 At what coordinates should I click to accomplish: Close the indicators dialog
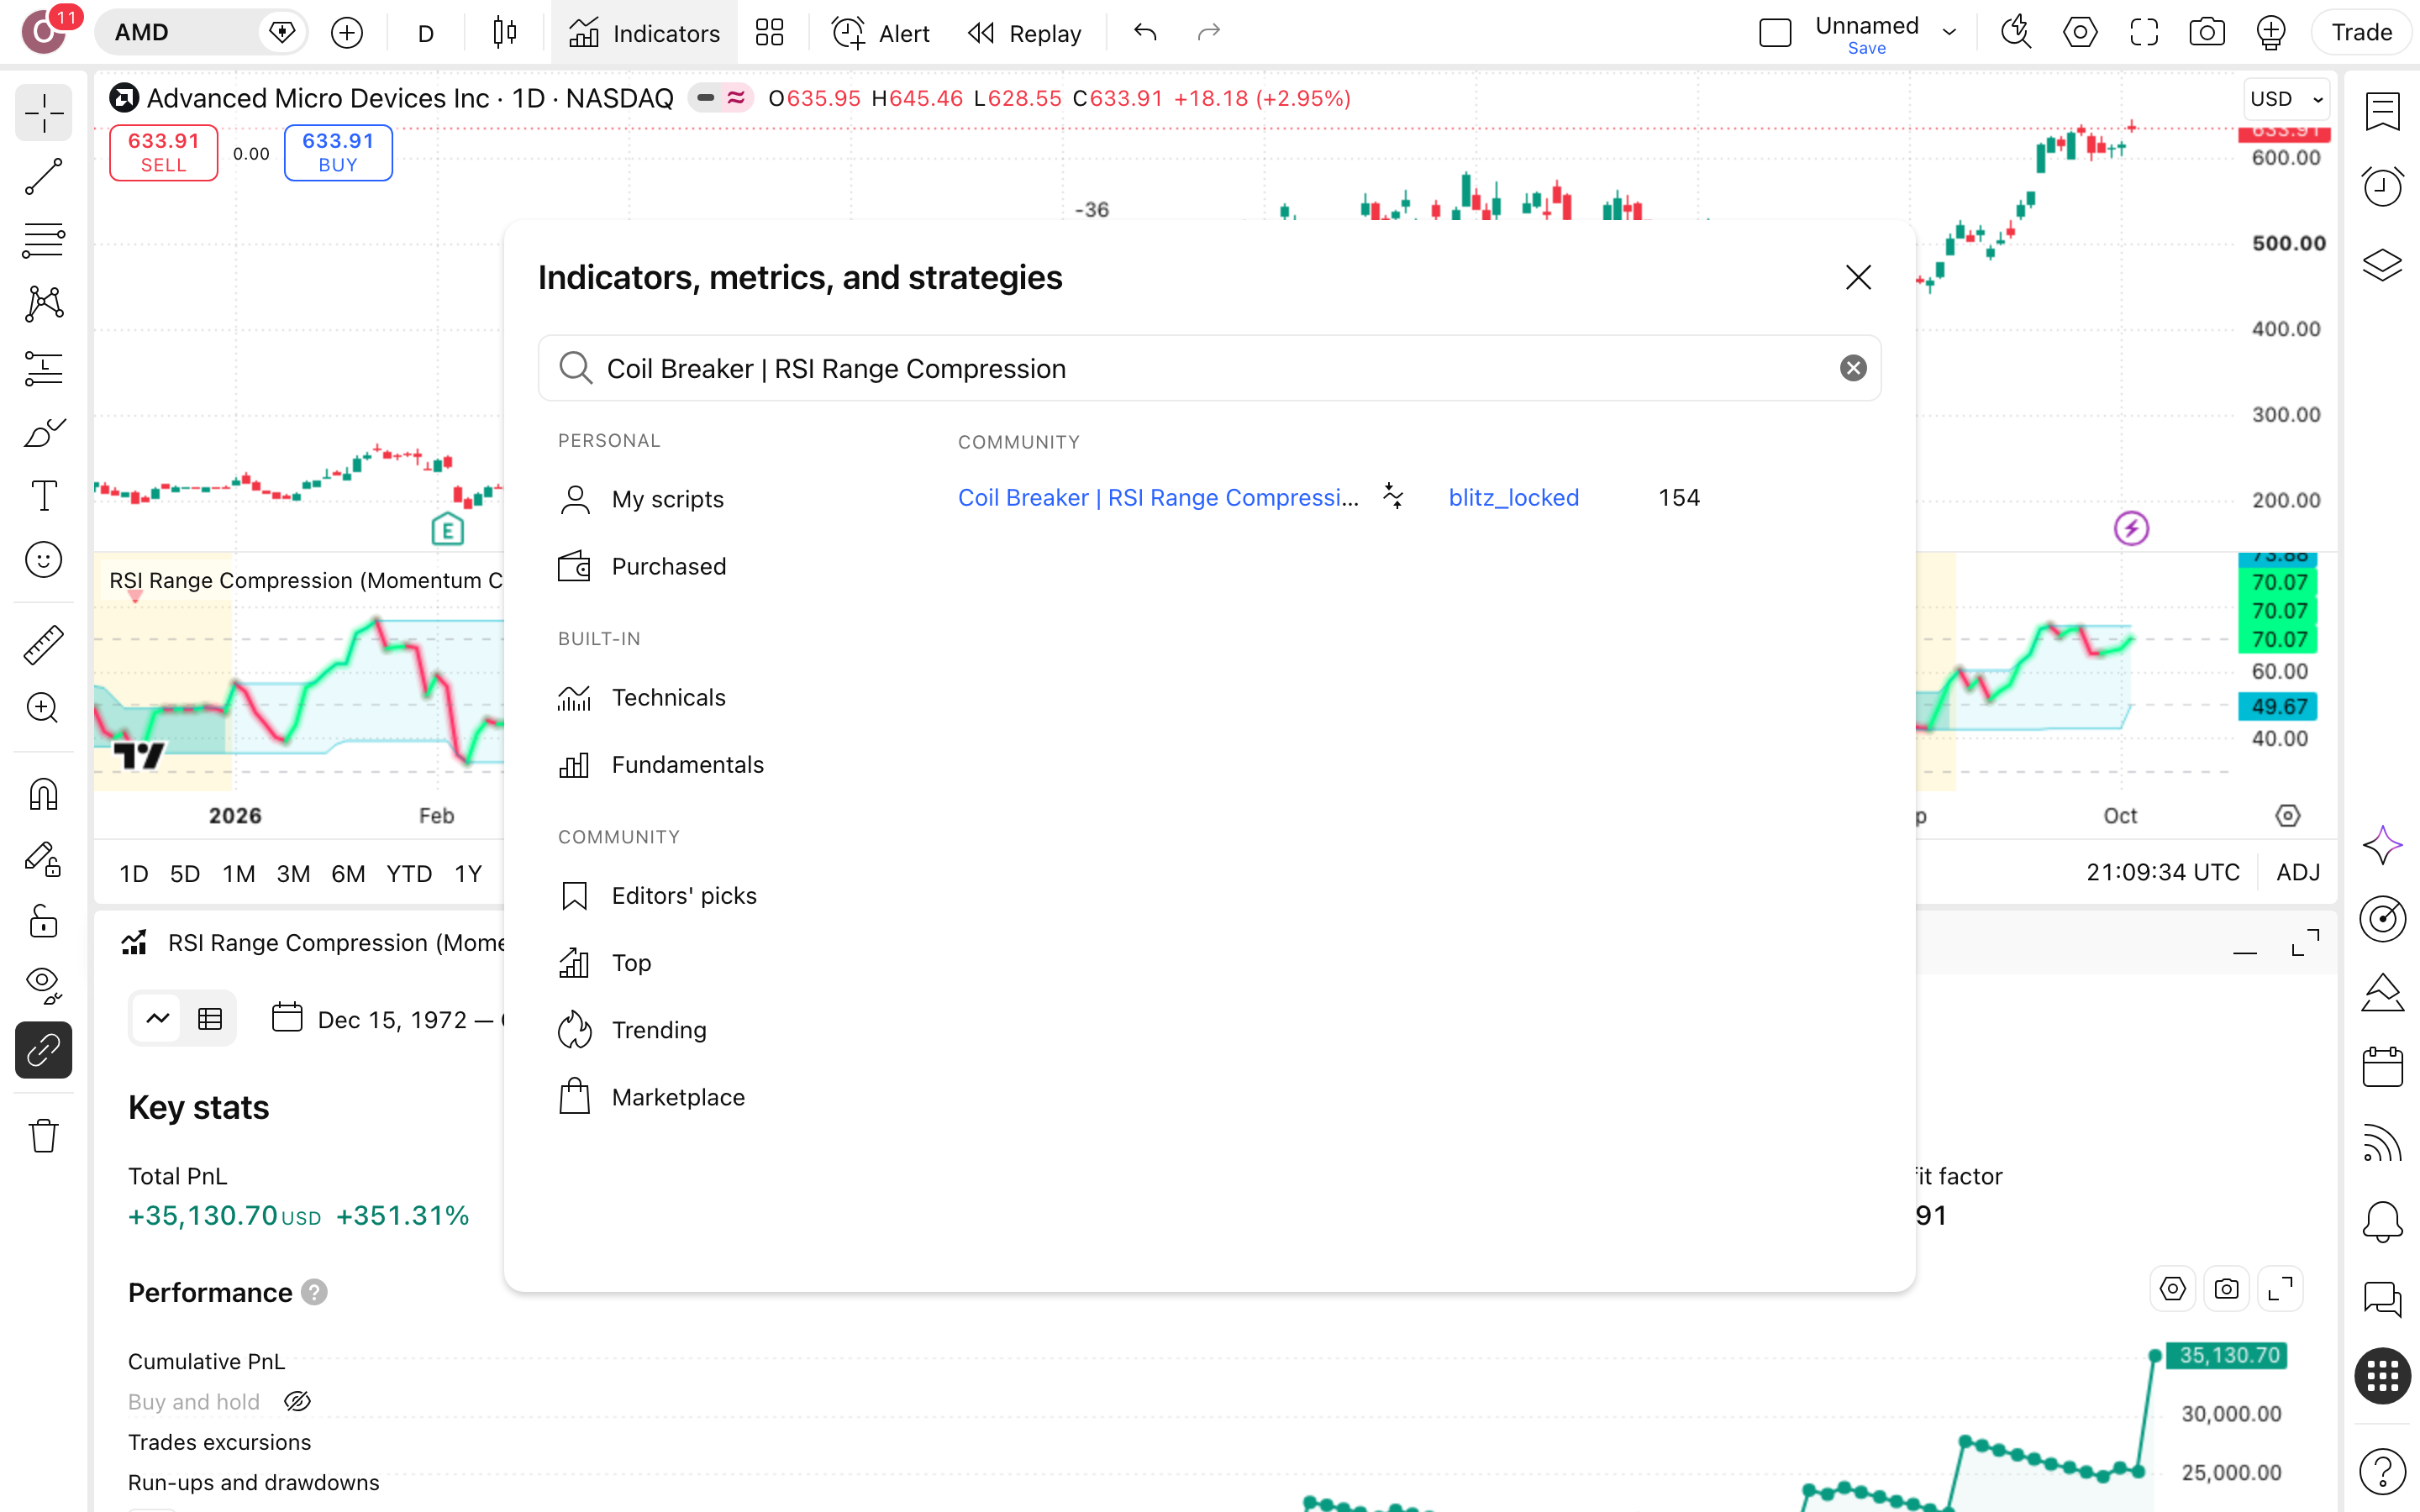click(1858, 277)
